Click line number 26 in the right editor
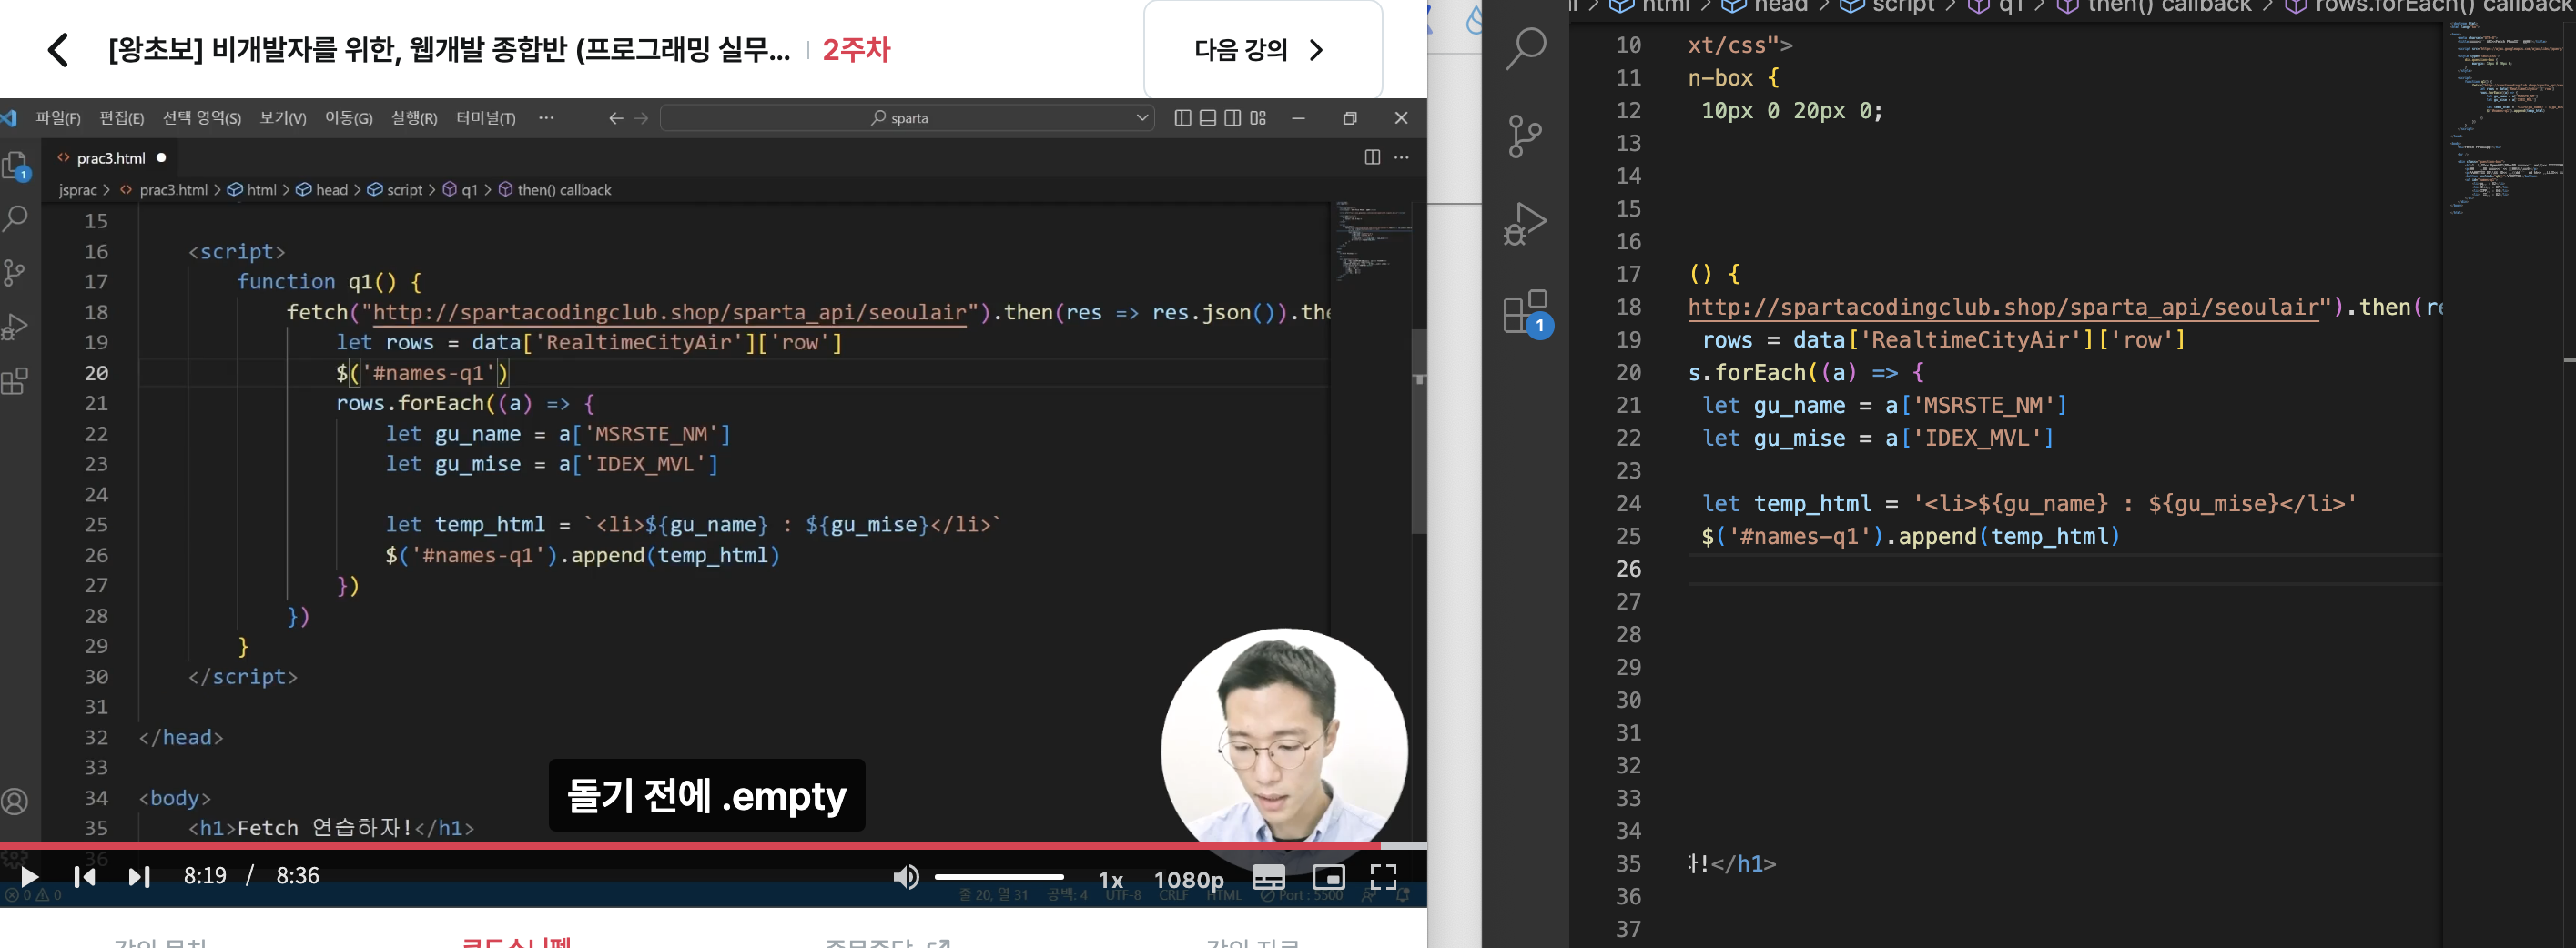The height and width of the screenshot is (948, 2576). pos(1628,569)
